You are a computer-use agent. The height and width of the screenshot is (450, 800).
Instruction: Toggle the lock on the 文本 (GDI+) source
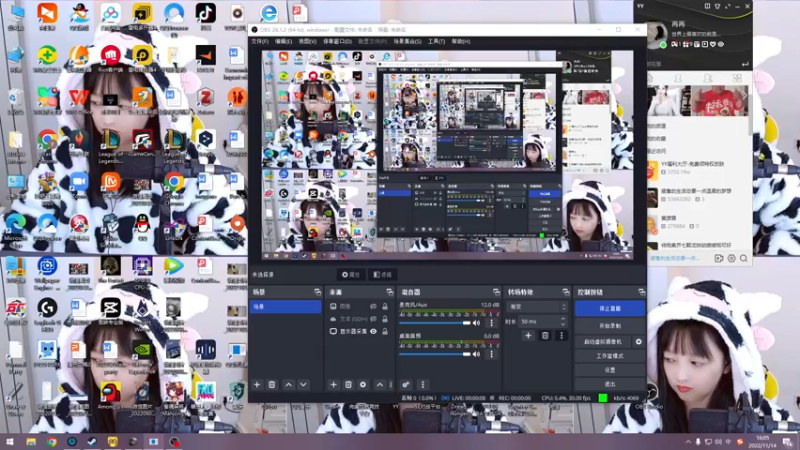click(x=385, y=319)
